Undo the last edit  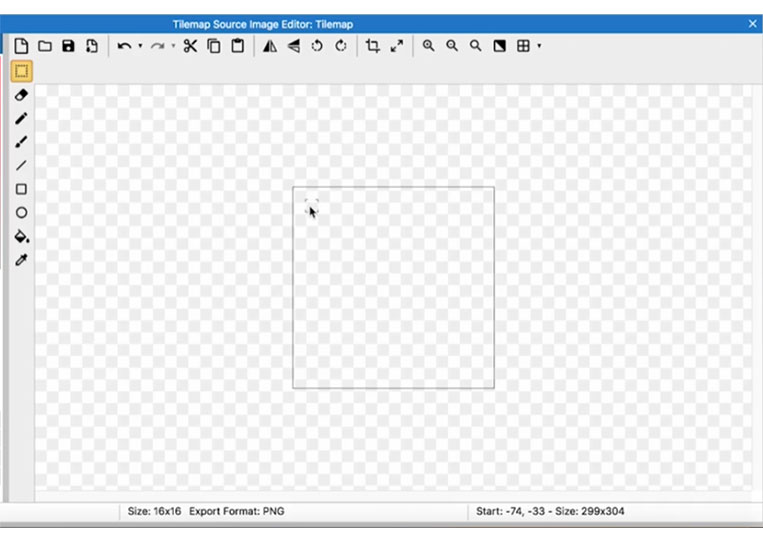click(x=124, y=46)
